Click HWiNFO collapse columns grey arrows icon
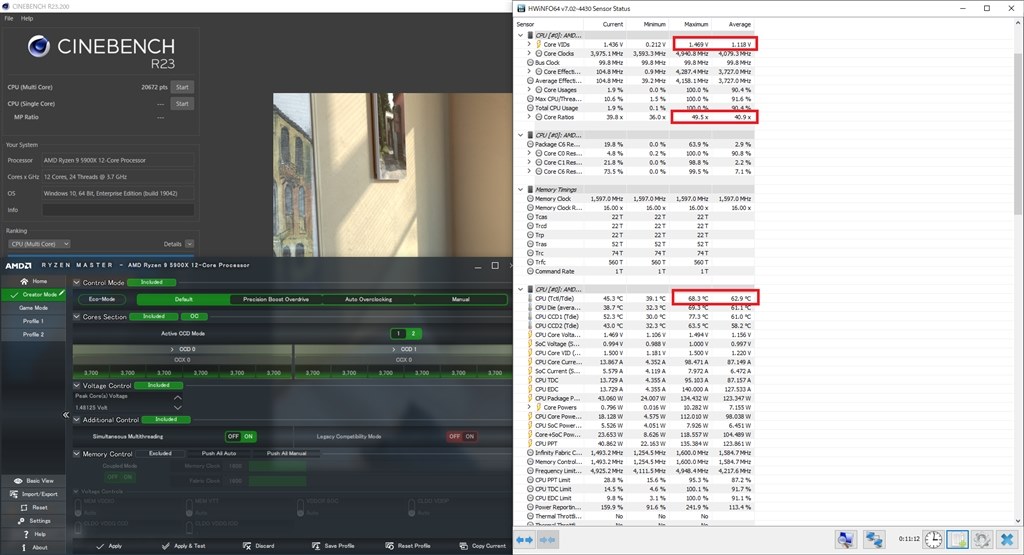Image resolution: width=1024 pixels, height=555 pixels. coord(547,540)
